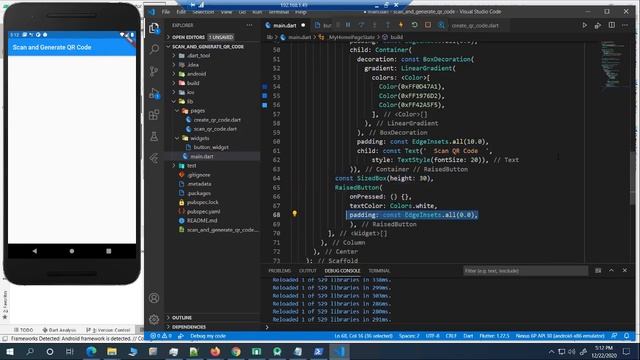Collapse the SCAN_AND_GENERATE_QR_CODE root folder
The image size is (640, 360).
pyautogui.click(x=208, y=47)
